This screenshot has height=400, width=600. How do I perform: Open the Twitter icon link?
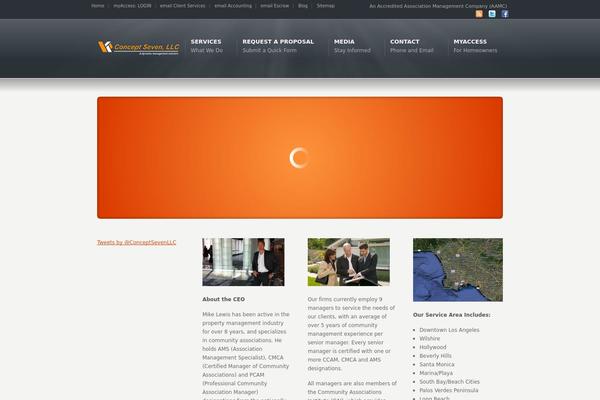(x=492, y=14)
